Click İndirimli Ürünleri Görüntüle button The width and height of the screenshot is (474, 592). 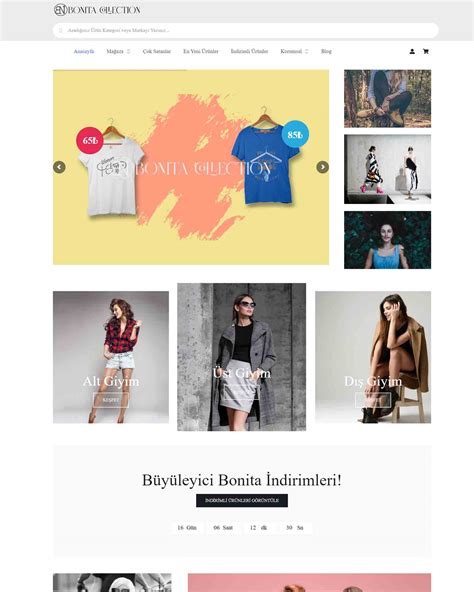click(x=242, y=500)
